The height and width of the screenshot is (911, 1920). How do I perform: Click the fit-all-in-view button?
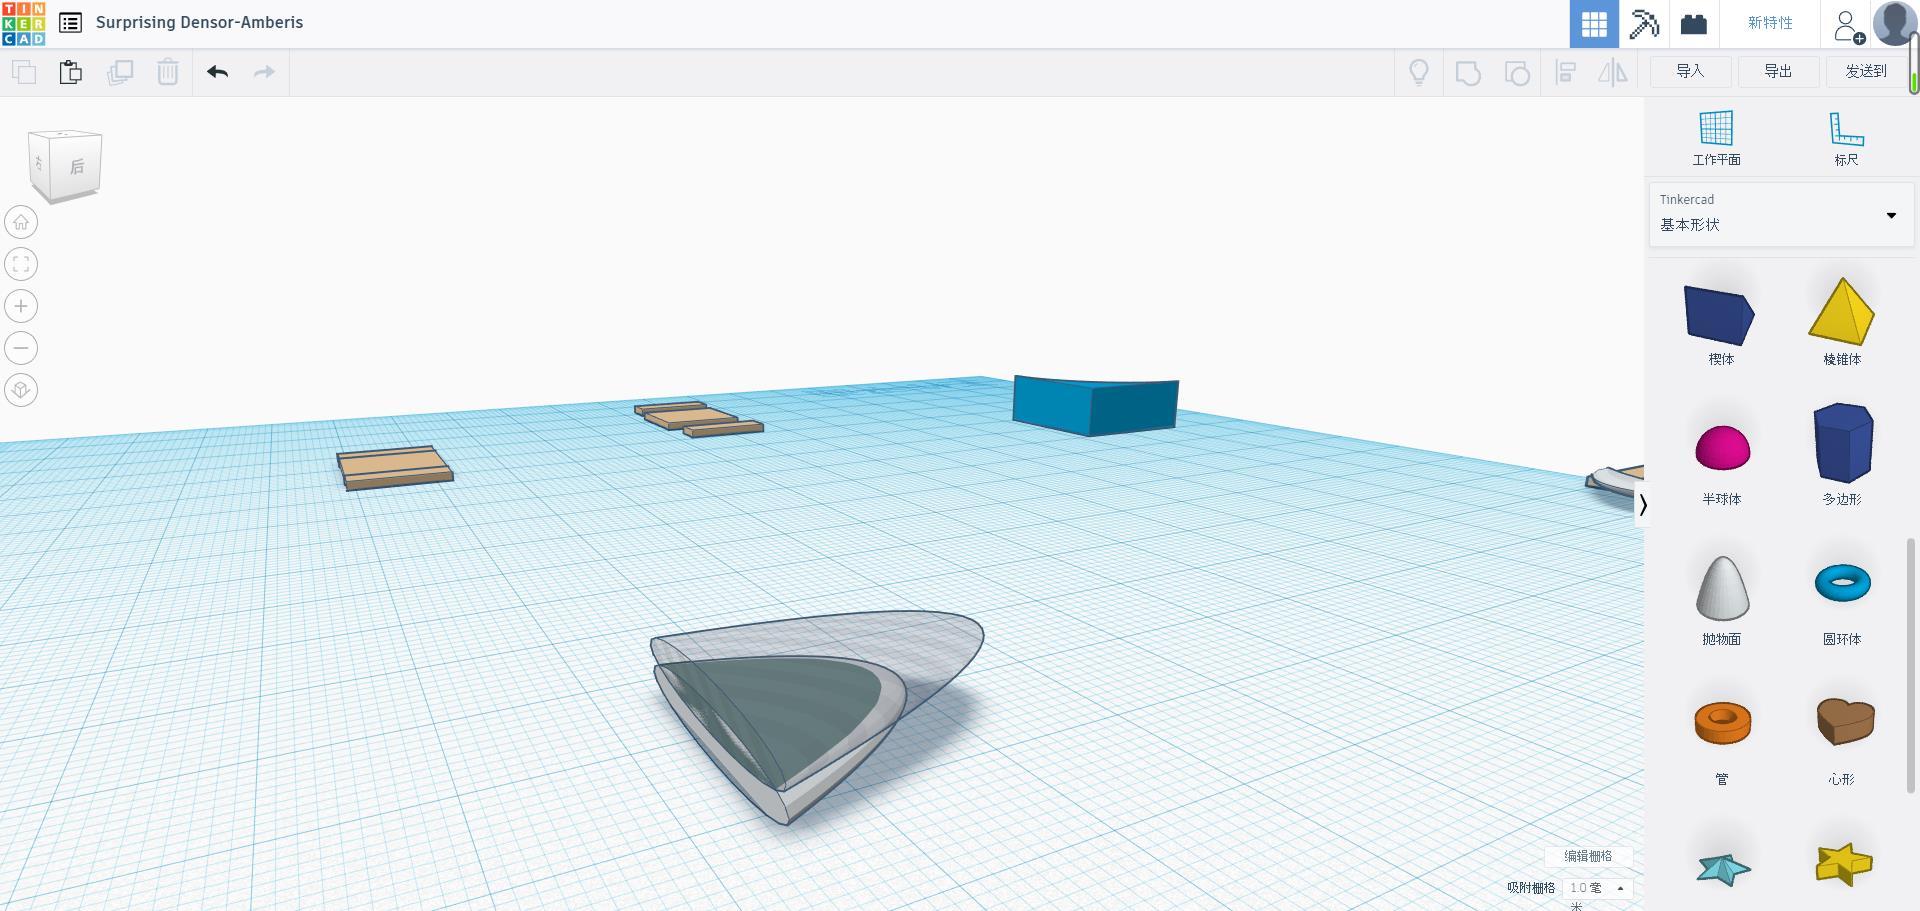[21, 264]
